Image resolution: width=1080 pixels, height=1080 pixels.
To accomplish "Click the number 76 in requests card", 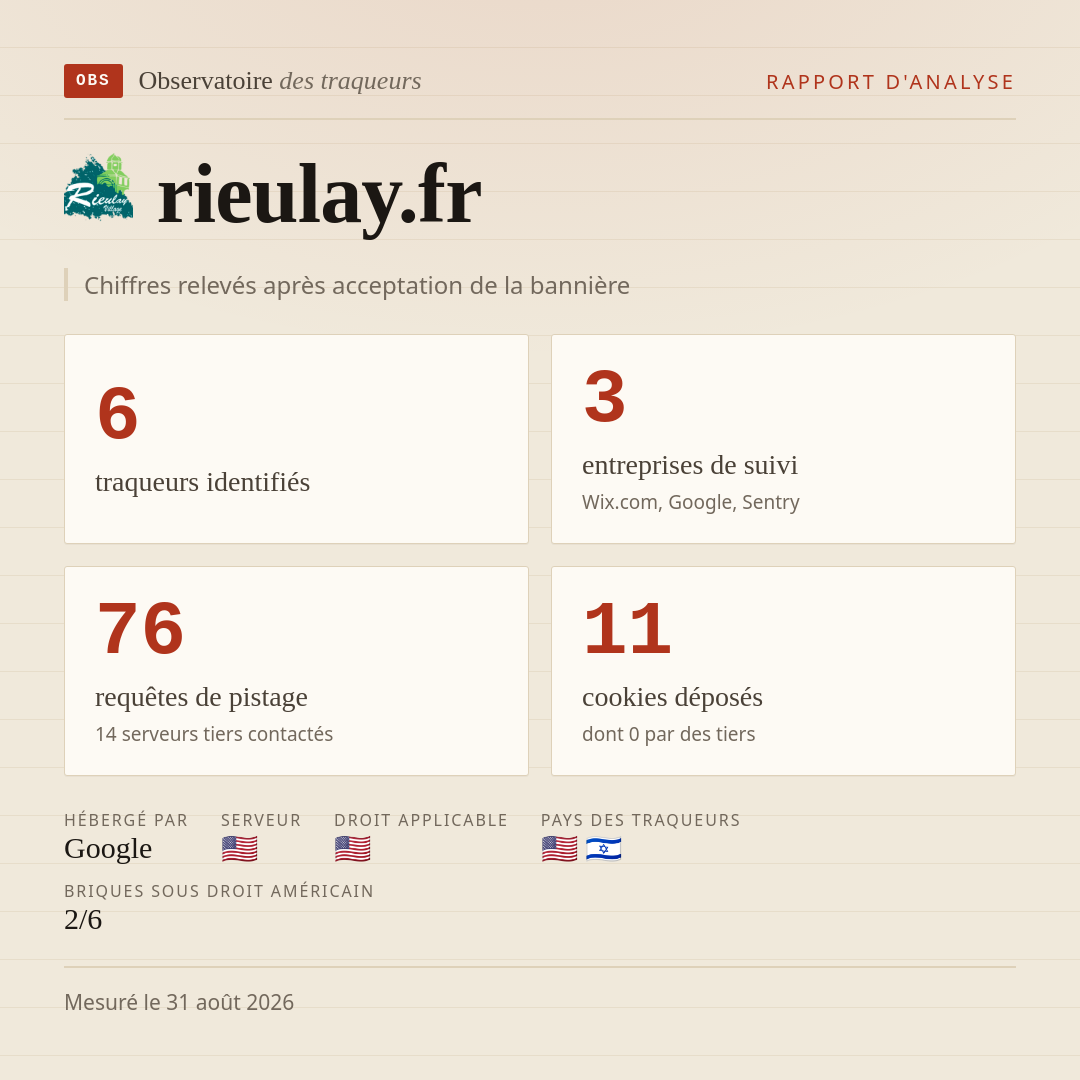I will click(x=141, y=628).
